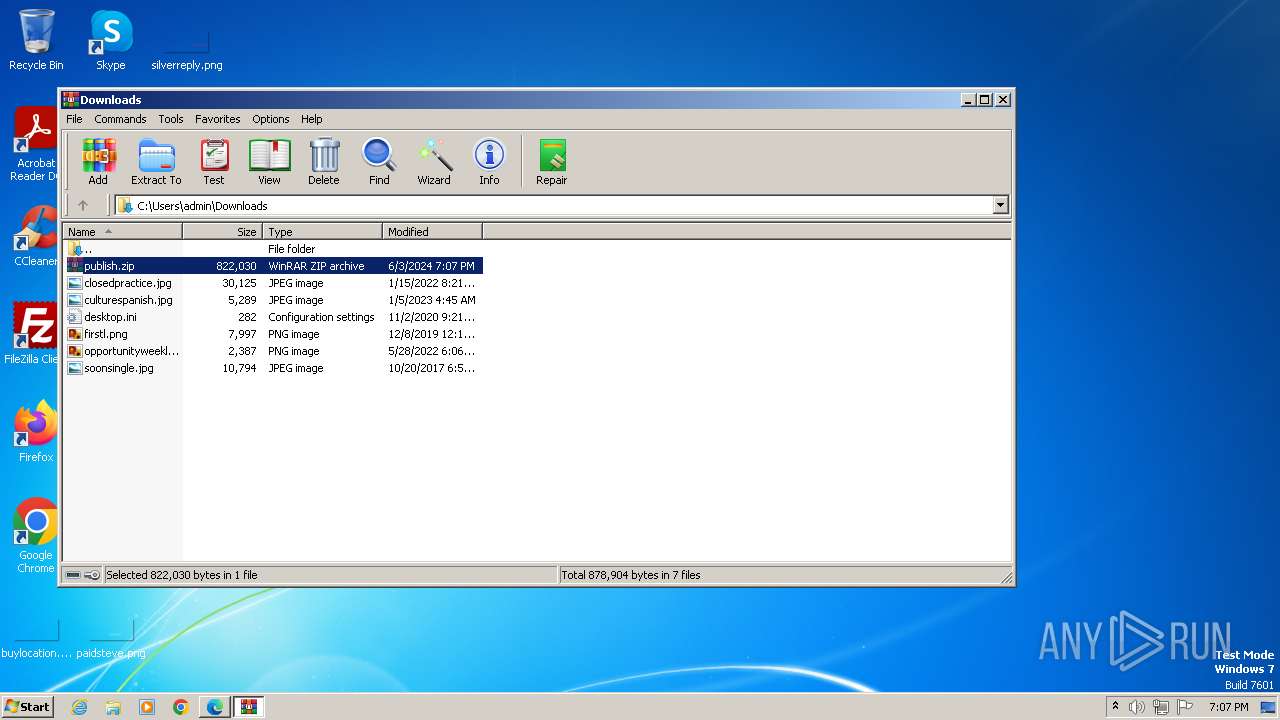
Task: Go up one folder level arrow
Action: [x=83, y=206]
